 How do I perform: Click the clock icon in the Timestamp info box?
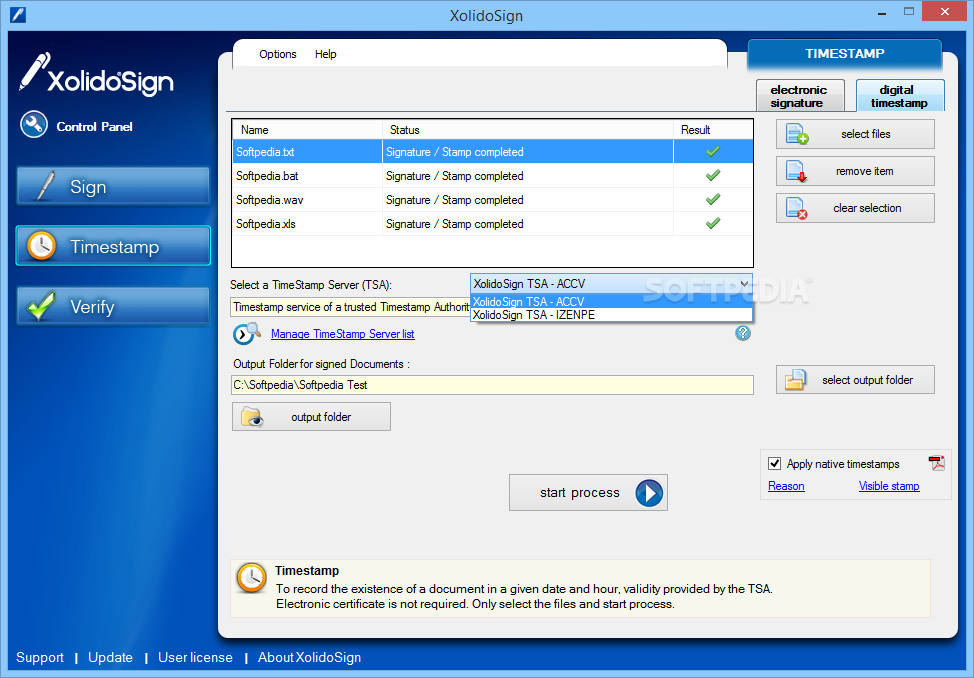252,578
